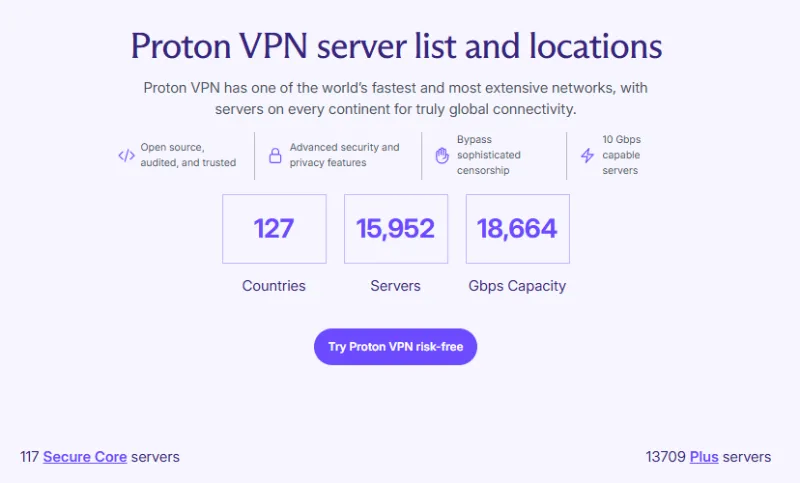800x483 pixels.
Task: Click "Advanced security and privacy features" text
Action: [x=344, y=155]
